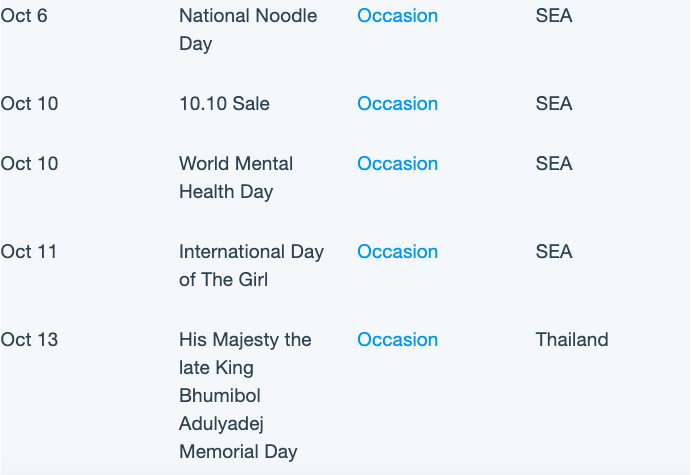Click SEA region in World Mental Health Day row
Image resolution: width=691 pixels, height=475 pixels.
(554, 164)
